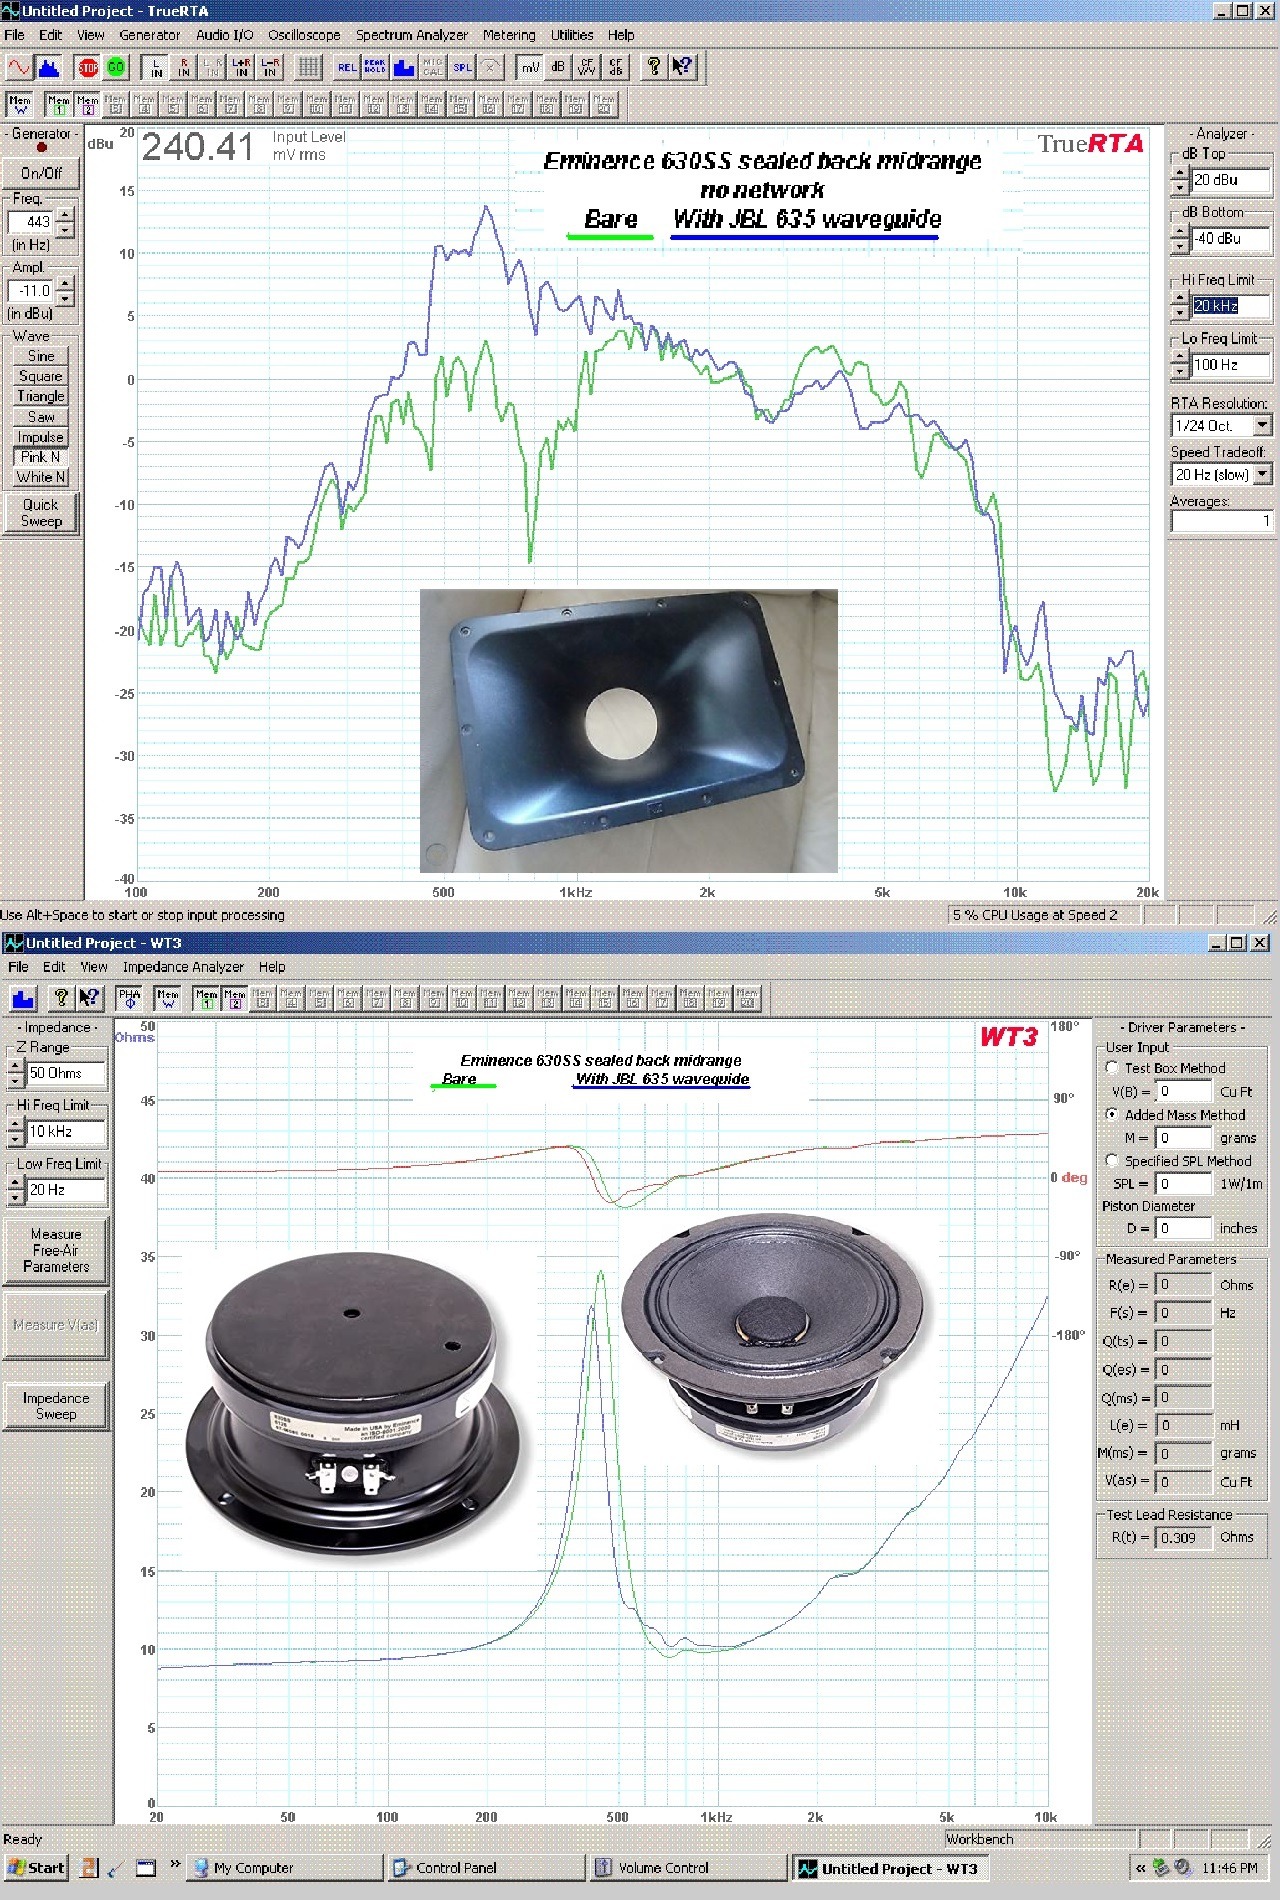This screenshot has width=1280, height=1900.
Task: Open the Spectrum Analyzer menu
Action: tap(412, 35)
